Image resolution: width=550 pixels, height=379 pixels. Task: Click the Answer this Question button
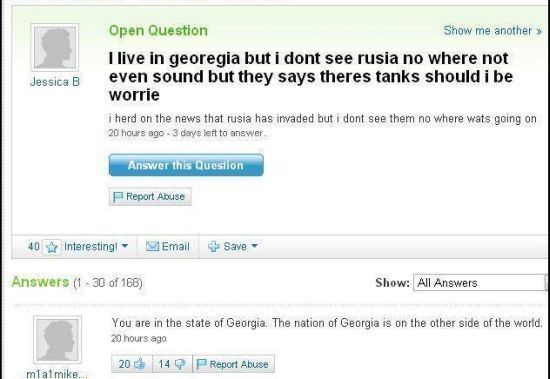(186, 165)
